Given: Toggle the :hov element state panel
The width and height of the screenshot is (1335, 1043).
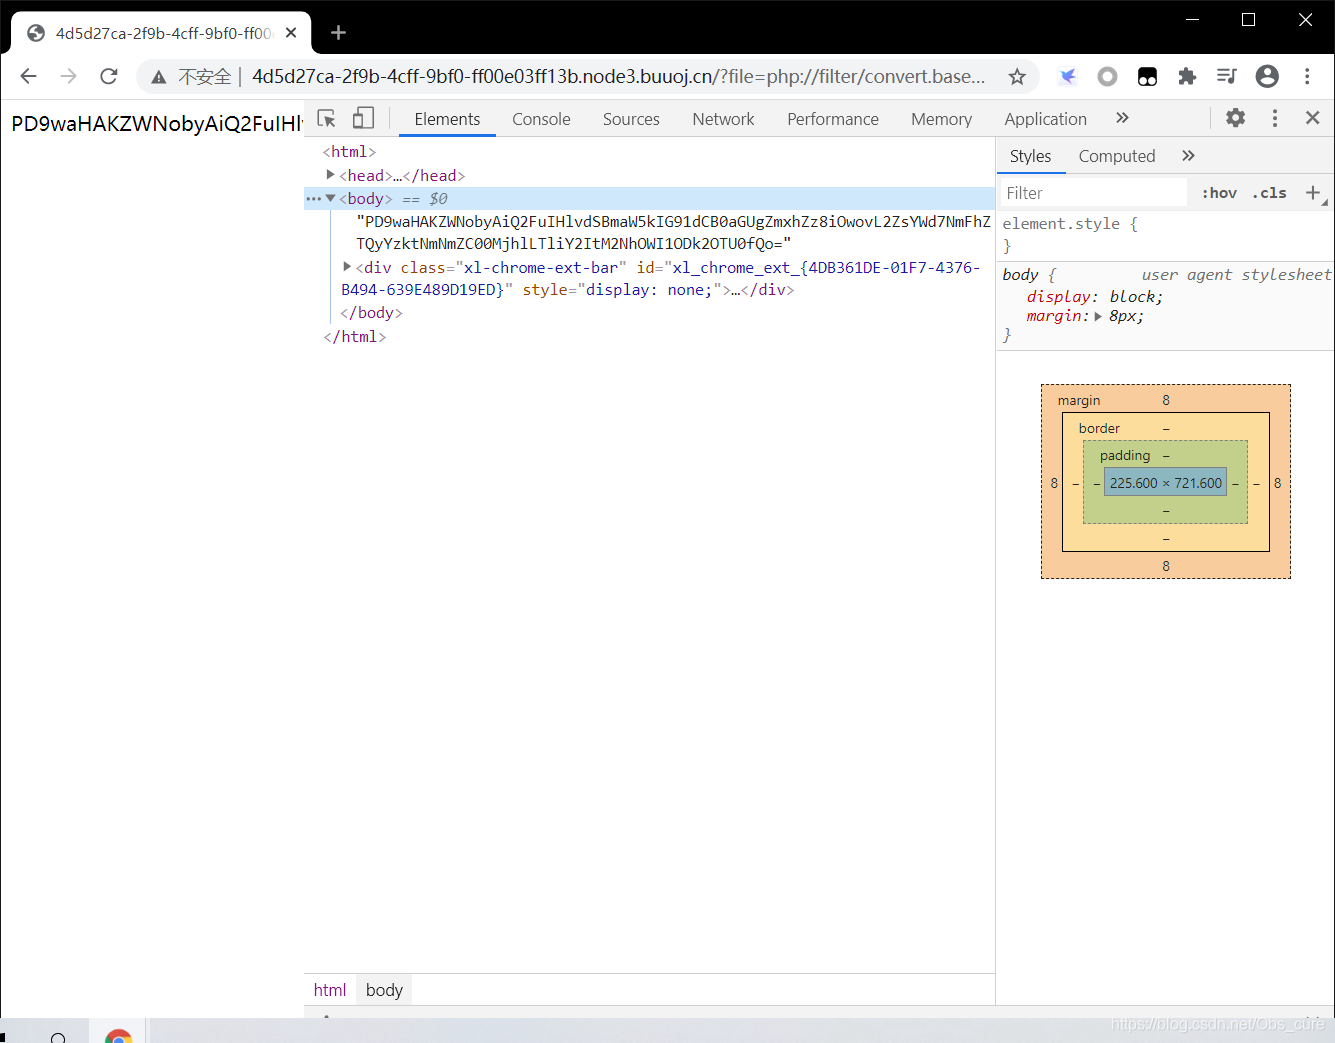Looking at the screenshot, I should click(1219, 193).
